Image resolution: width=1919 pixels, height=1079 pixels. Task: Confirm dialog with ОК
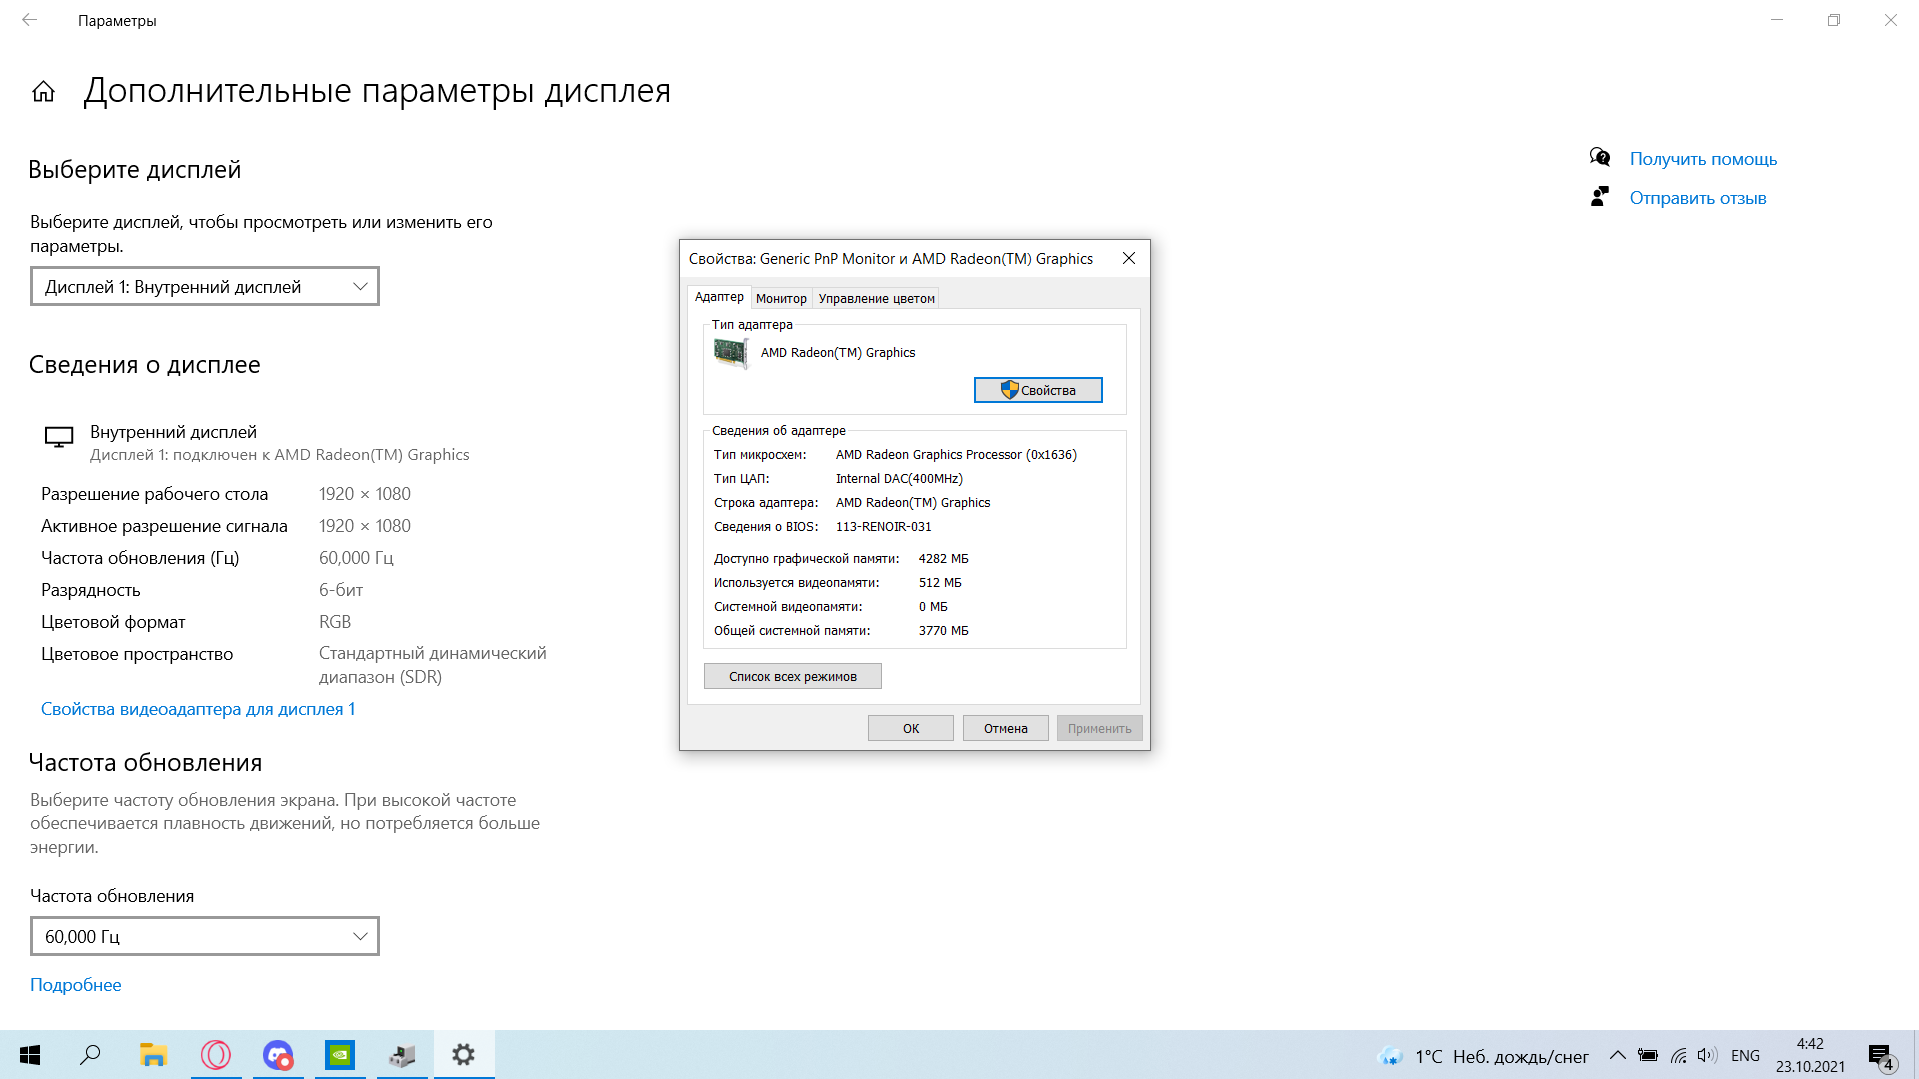coord(911,728)
